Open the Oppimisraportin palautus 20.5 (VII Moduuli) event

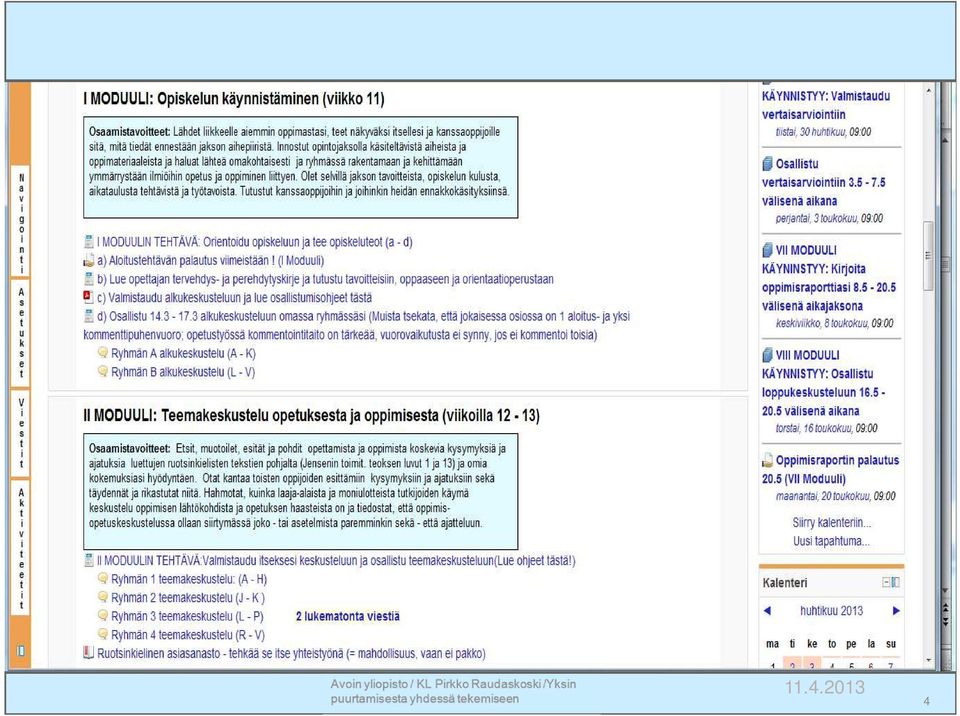click(x=831, y=469)
